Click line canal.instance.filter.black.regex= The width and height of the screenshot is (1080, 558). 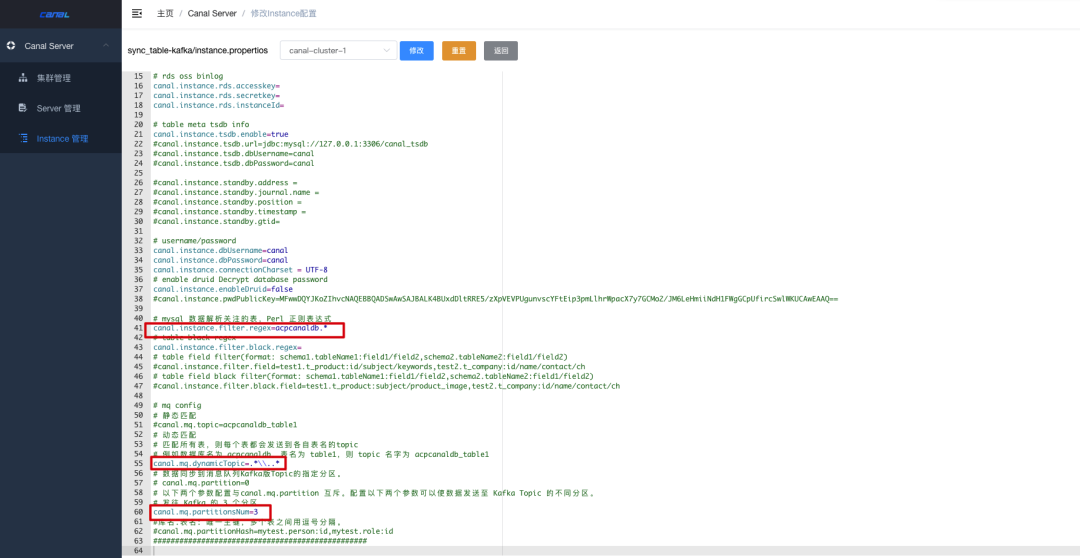point(227,348)
